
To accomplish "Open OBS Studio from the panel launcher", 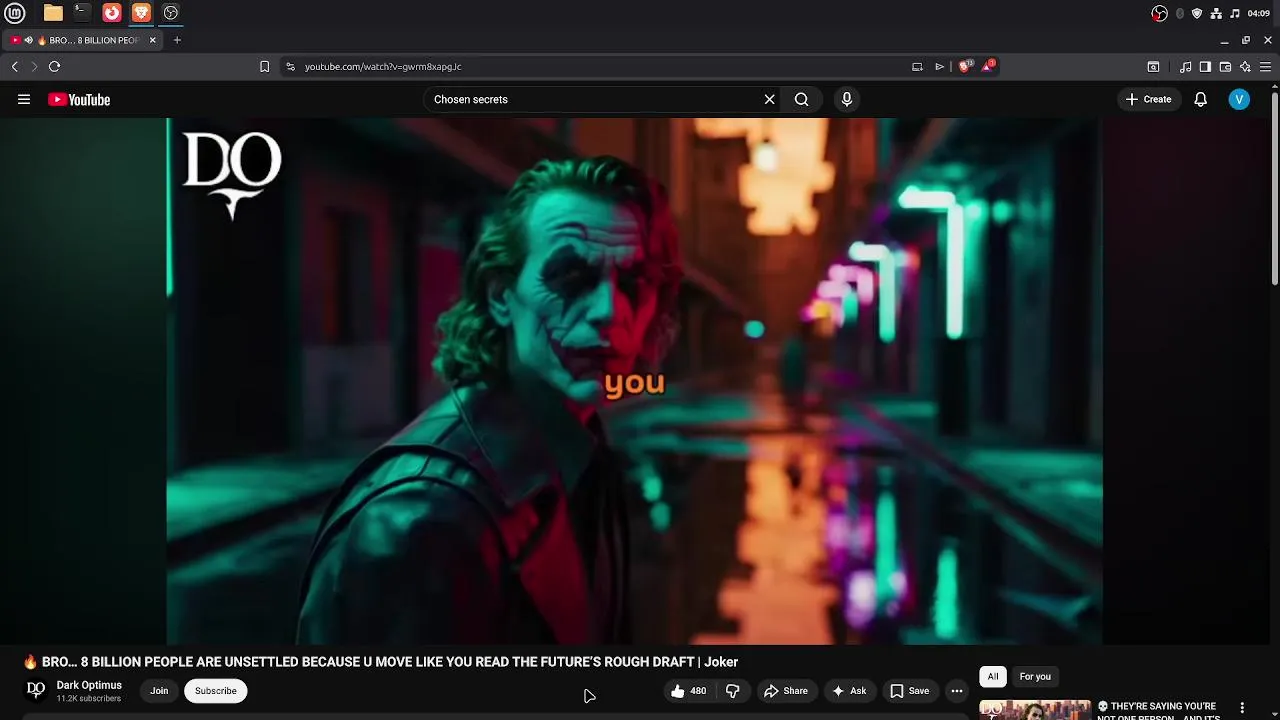I will pos(171,13).
